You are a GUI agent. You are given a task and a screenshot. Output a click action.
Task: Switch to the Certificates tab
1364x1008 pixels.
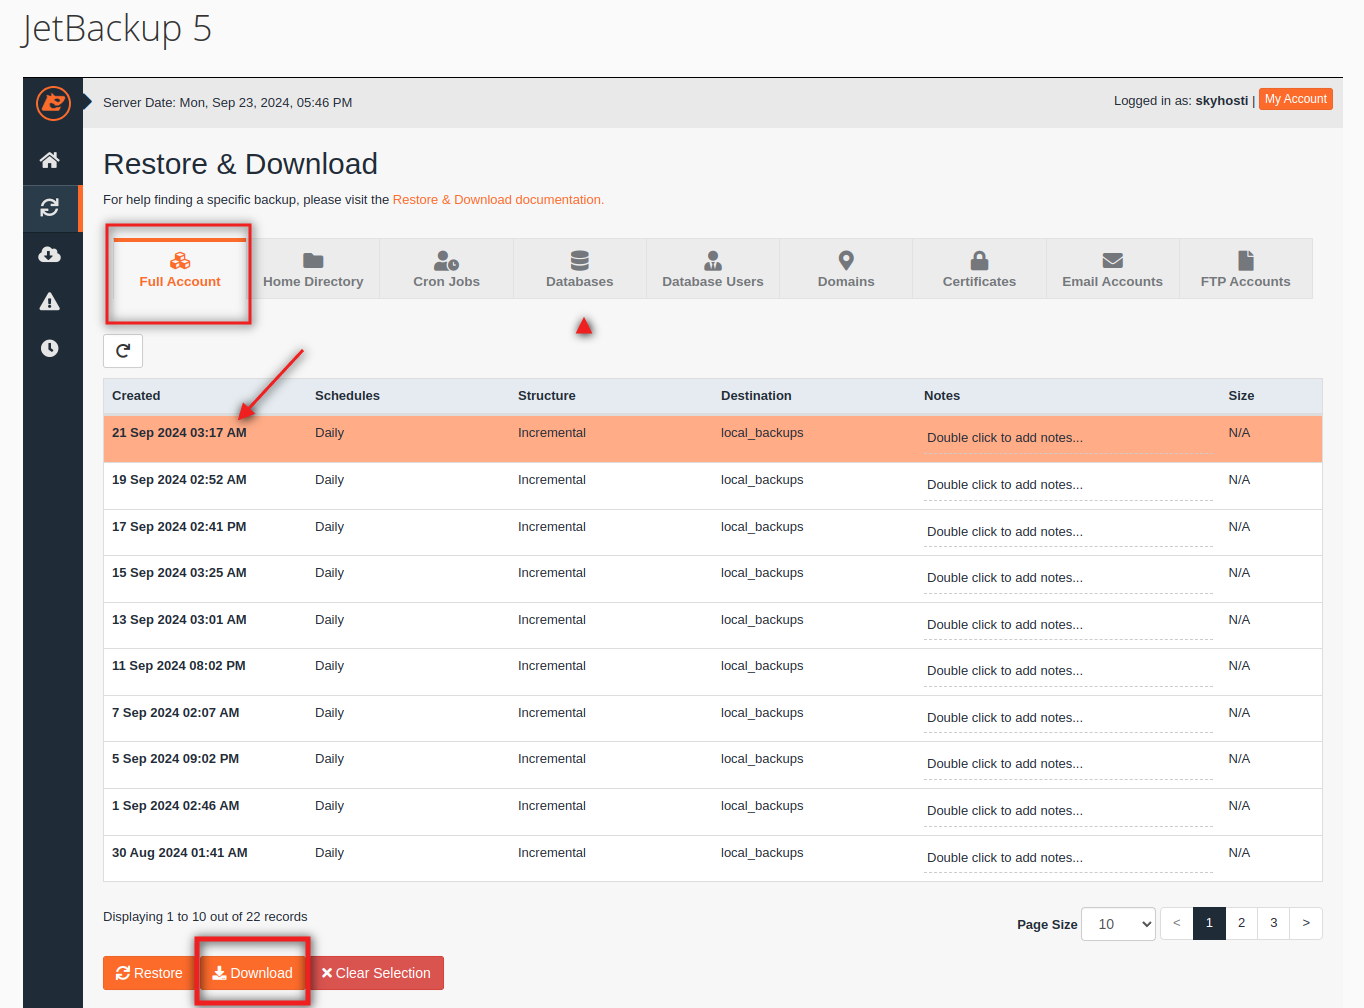click(979, 269)
